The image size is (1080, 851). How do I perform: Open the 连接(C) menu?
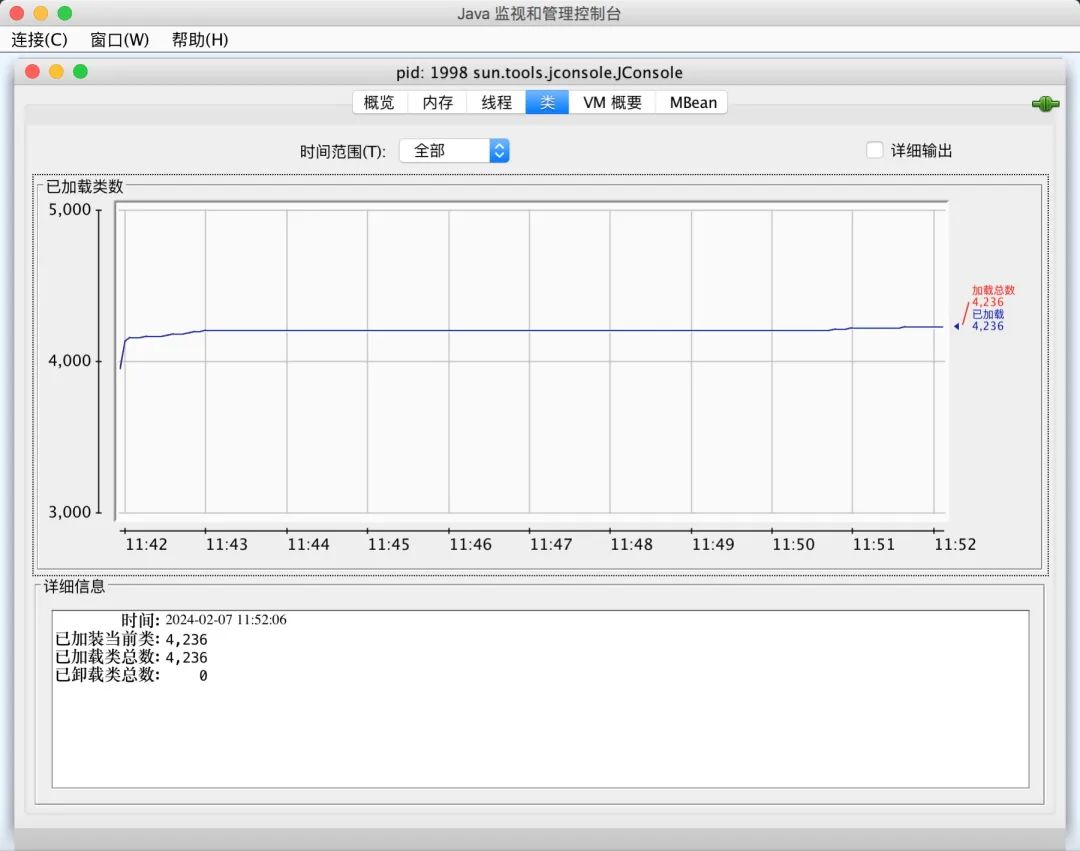pos(39,40)
